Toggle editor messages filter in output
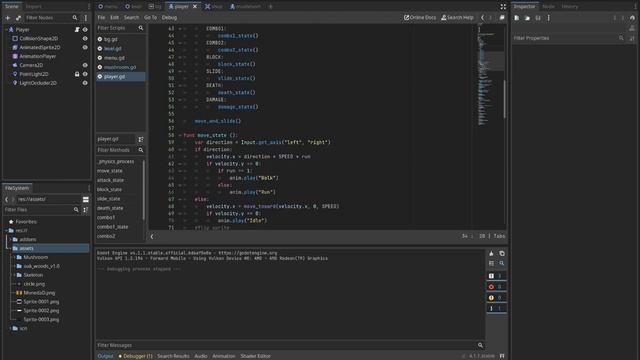The height and width of the screenshot is (360, 640). pos(496,309)
